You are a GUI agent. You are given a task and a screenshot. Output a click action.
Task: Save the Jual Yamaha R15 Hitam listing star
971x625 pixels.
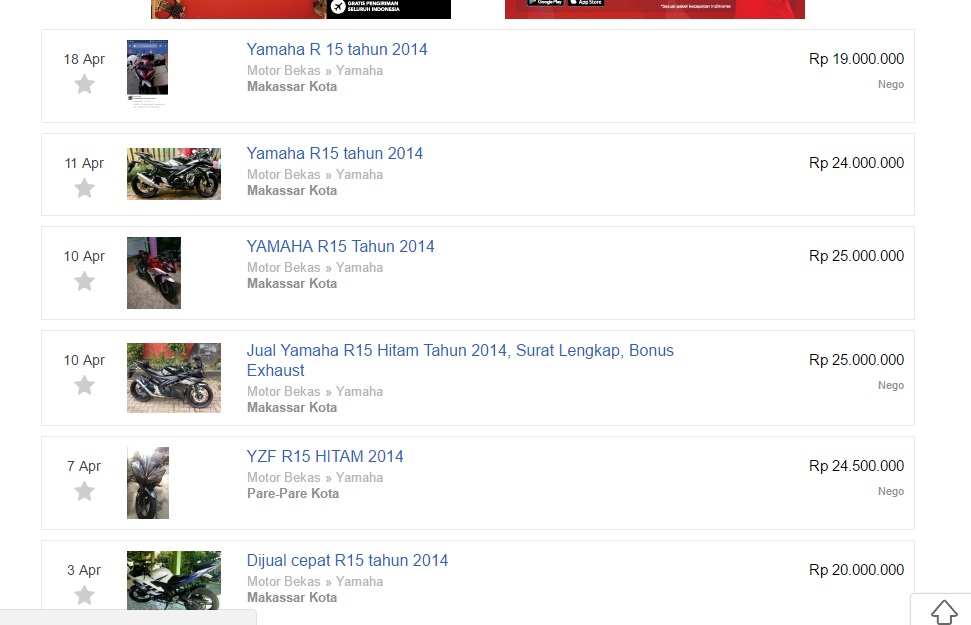click(85, 385)
